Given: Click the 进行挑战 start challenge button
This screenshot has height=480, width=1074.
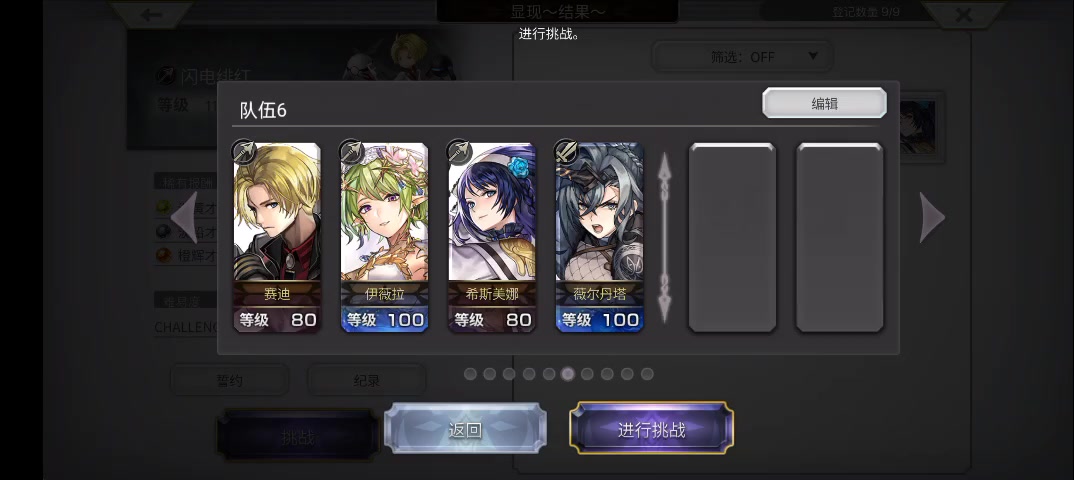Looking at the screenshot, I should click(651, 429).
